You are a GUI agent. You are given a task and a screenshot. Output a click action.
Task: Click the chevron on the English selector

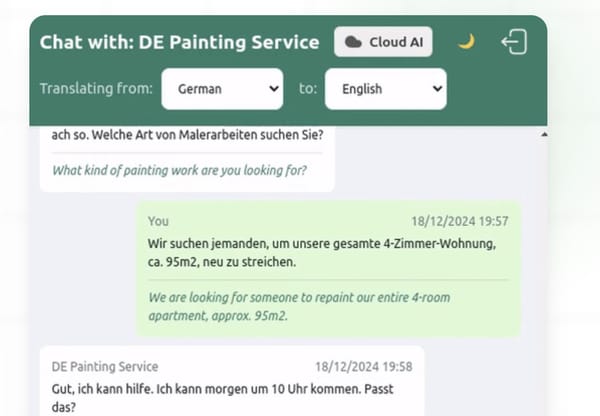click(x=437, y=89)
